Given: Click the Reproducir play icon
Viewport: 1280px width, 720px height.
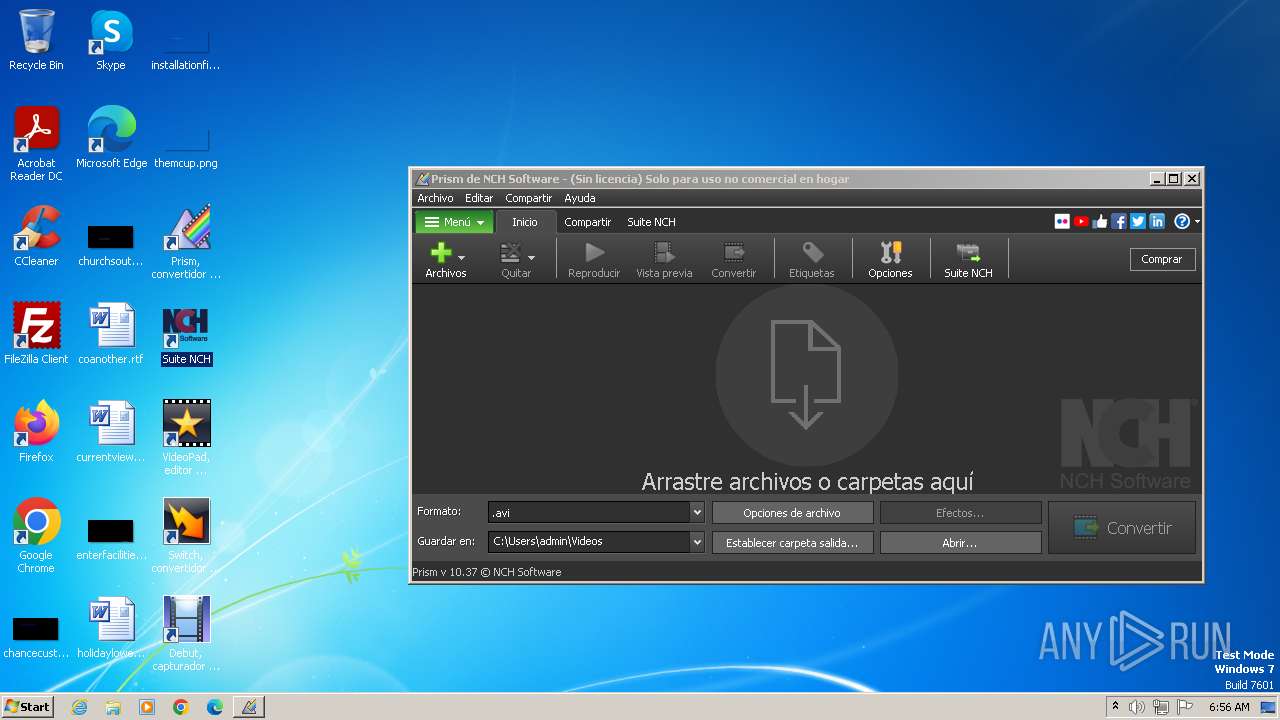Looking at the screenshot, I should coord(594,253).
